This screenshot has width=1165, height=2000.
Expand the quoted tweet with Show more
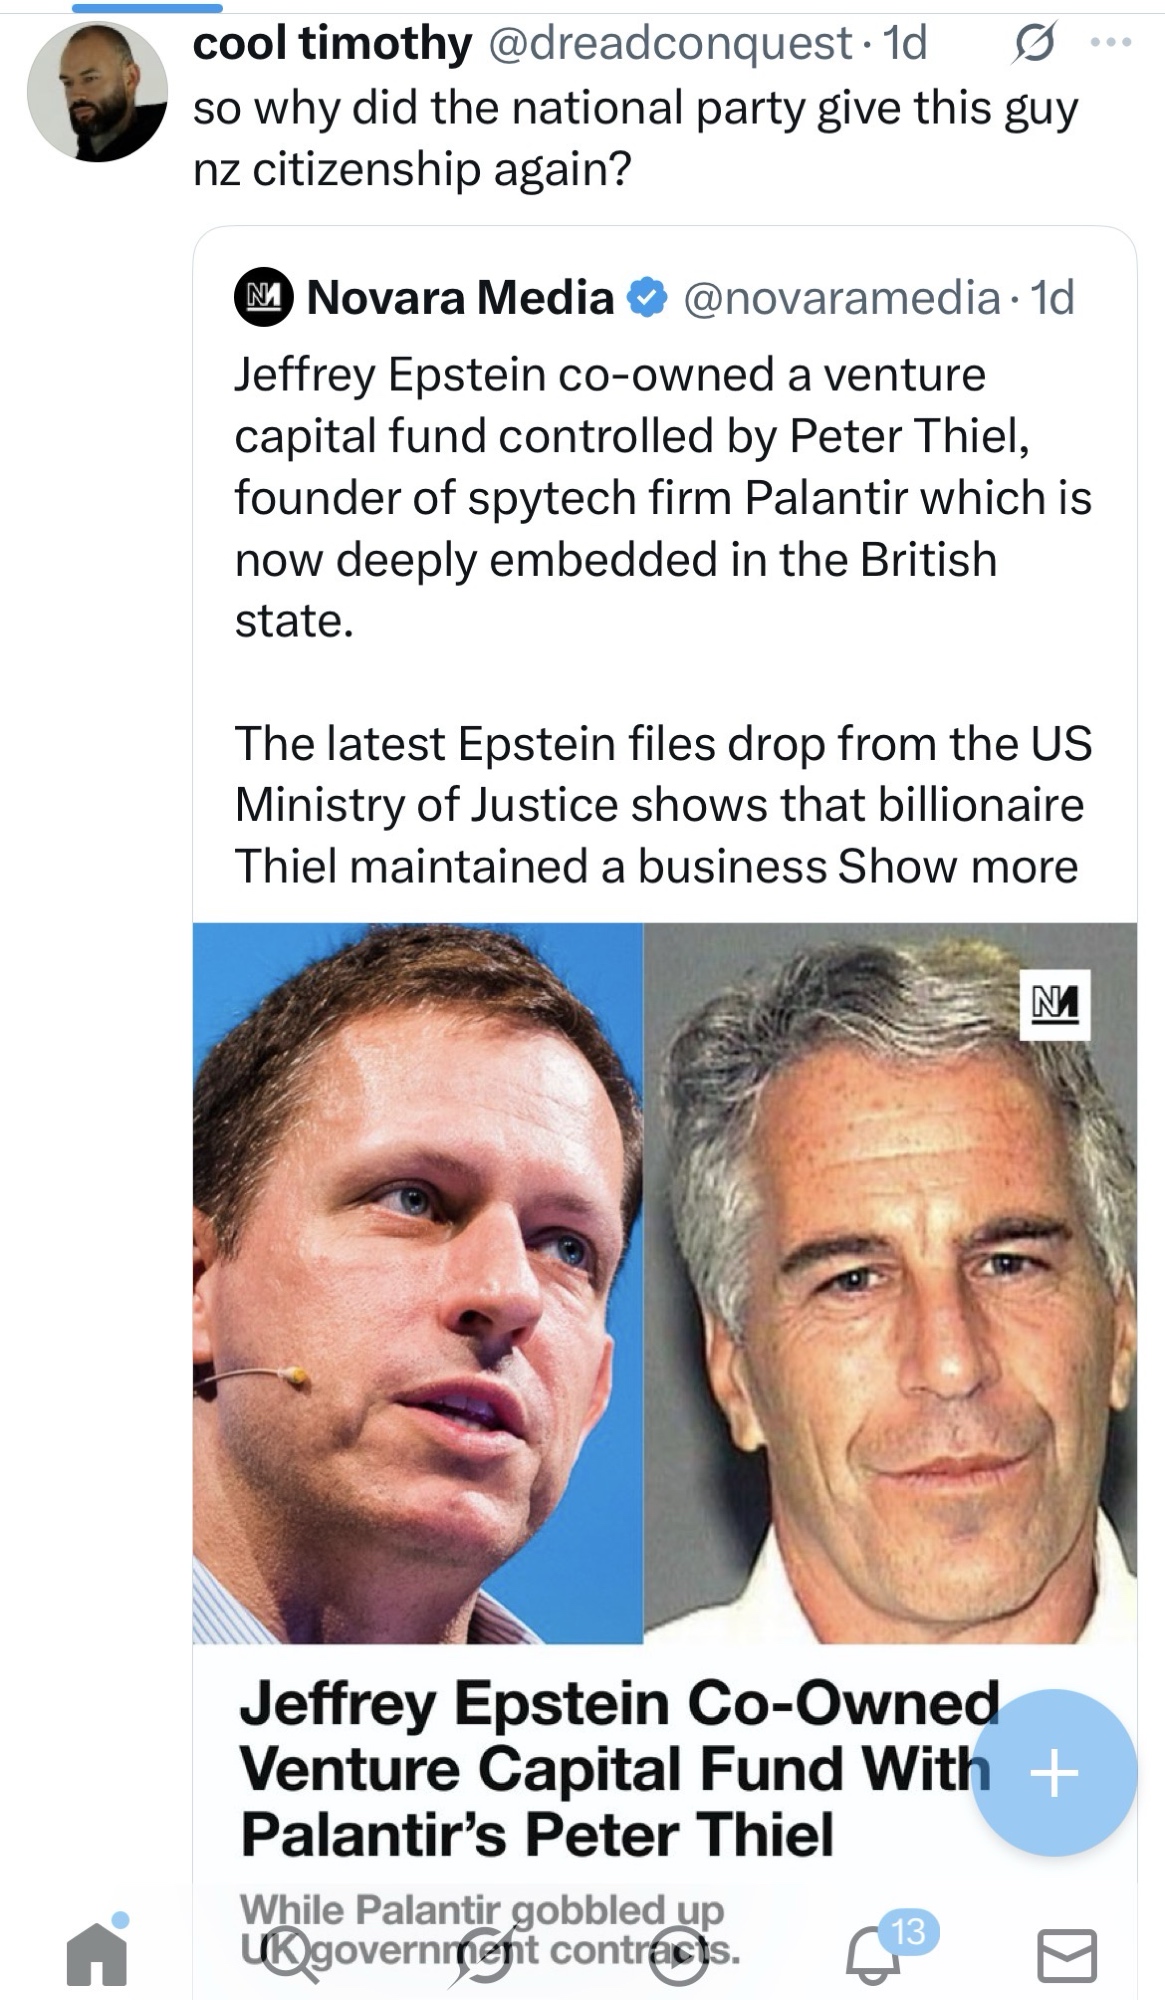click(x=957, y=866)
